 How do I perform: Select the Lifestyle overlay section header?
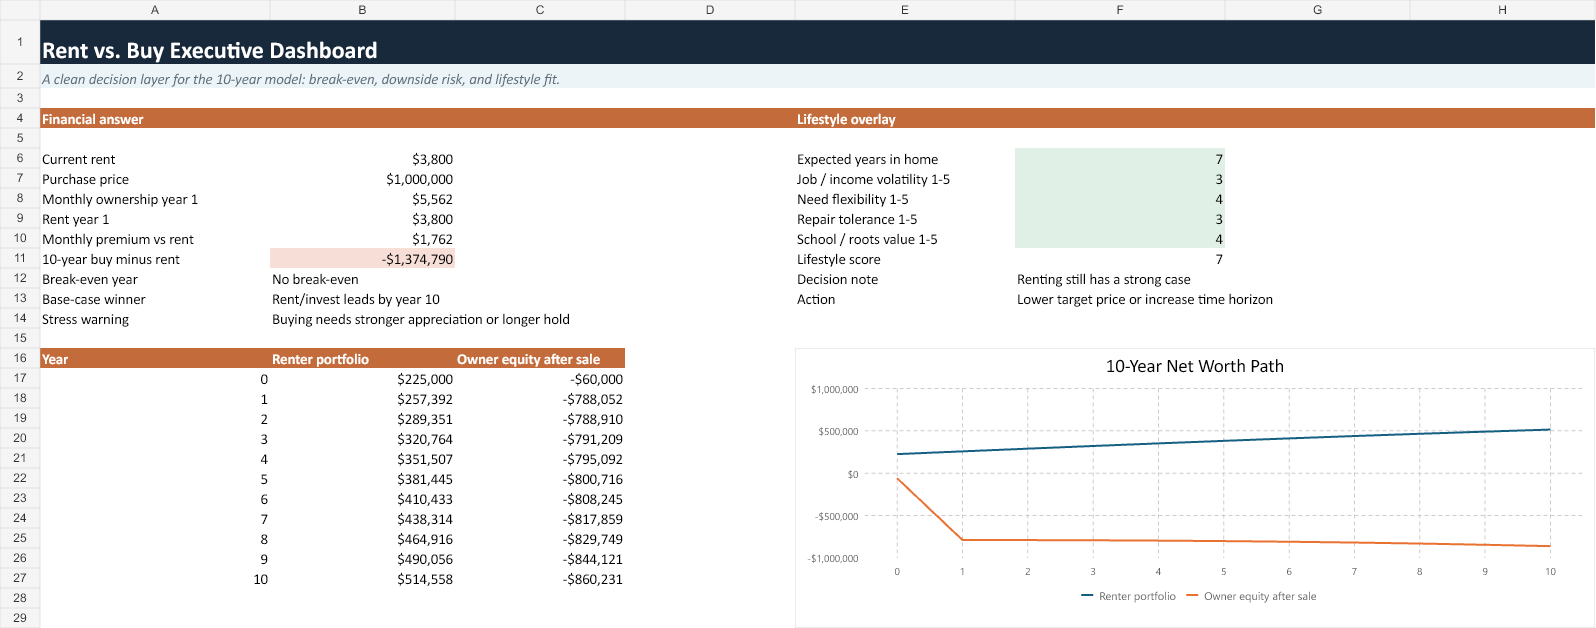[846, 119]
